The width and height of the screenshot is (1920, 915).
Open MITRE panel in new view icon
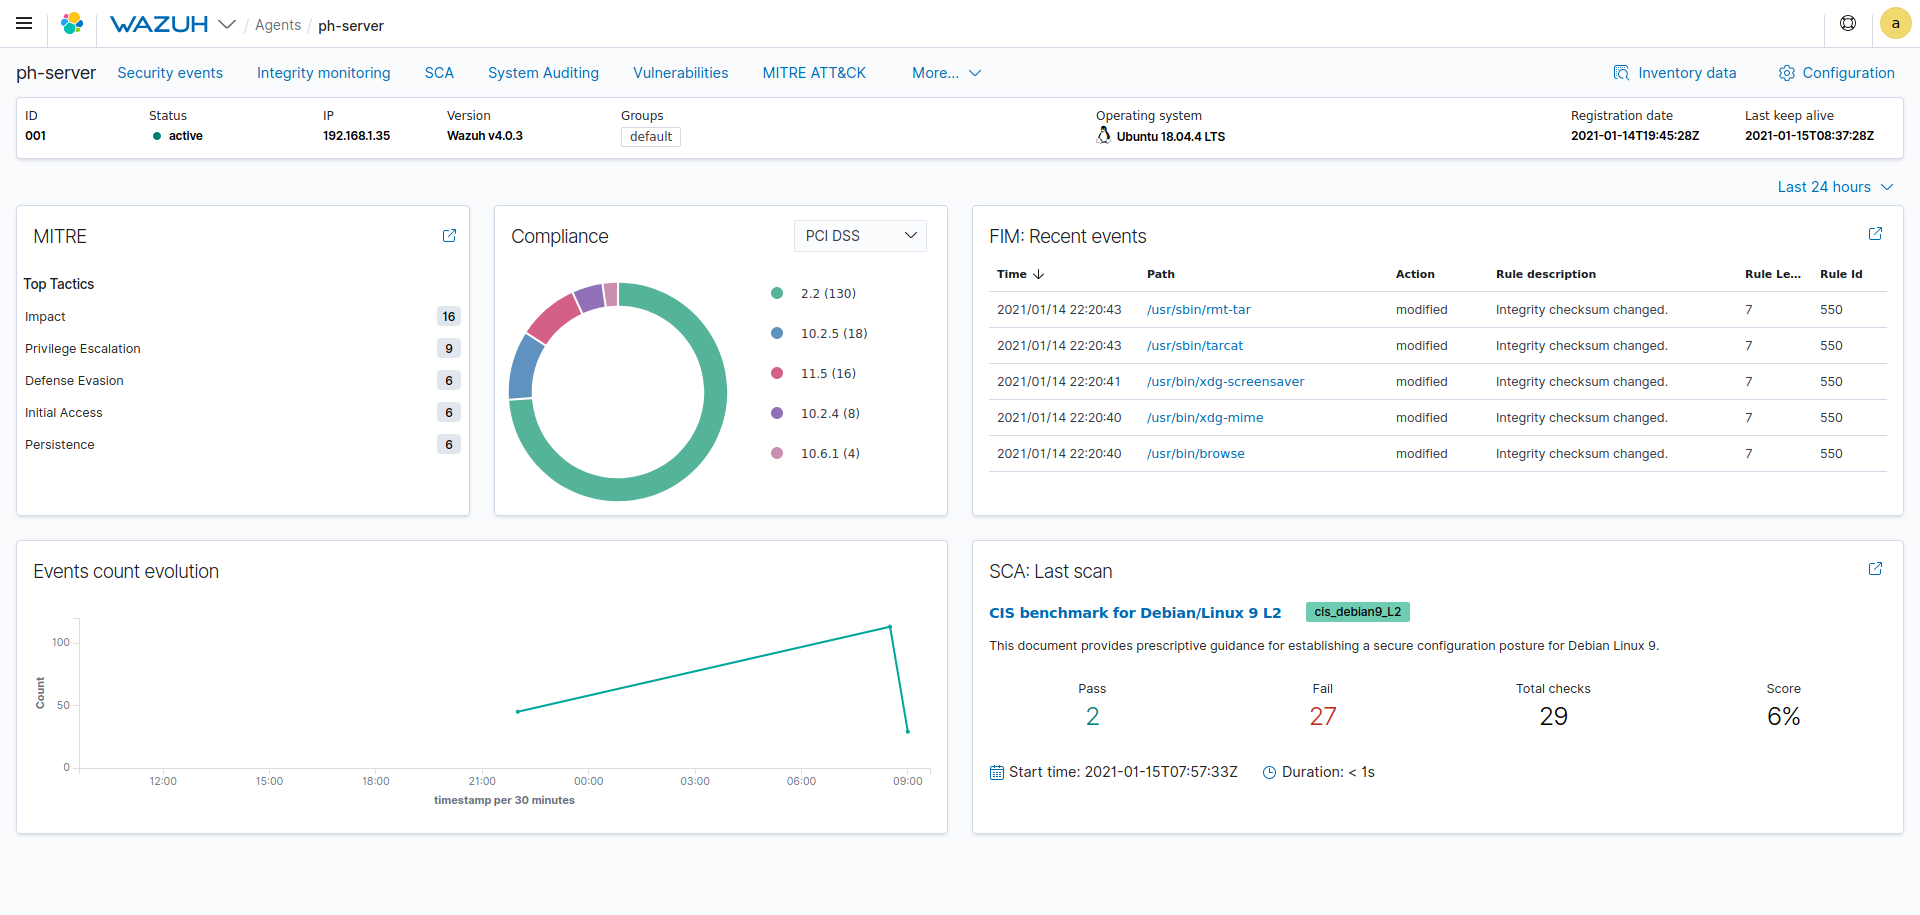(449, 236)
